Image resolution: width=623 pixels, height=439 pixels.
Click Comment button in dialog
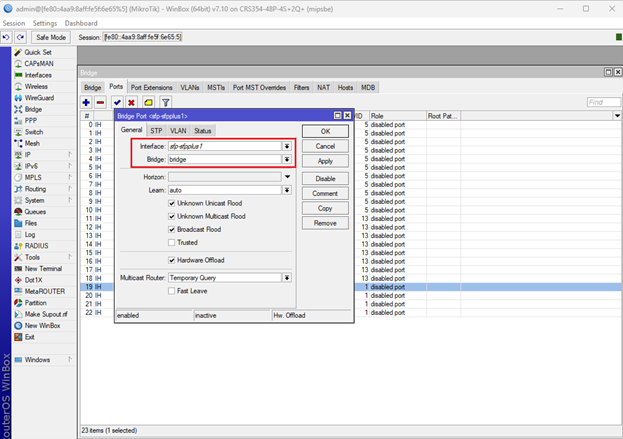pyautogui.click(x=325, y=193)
